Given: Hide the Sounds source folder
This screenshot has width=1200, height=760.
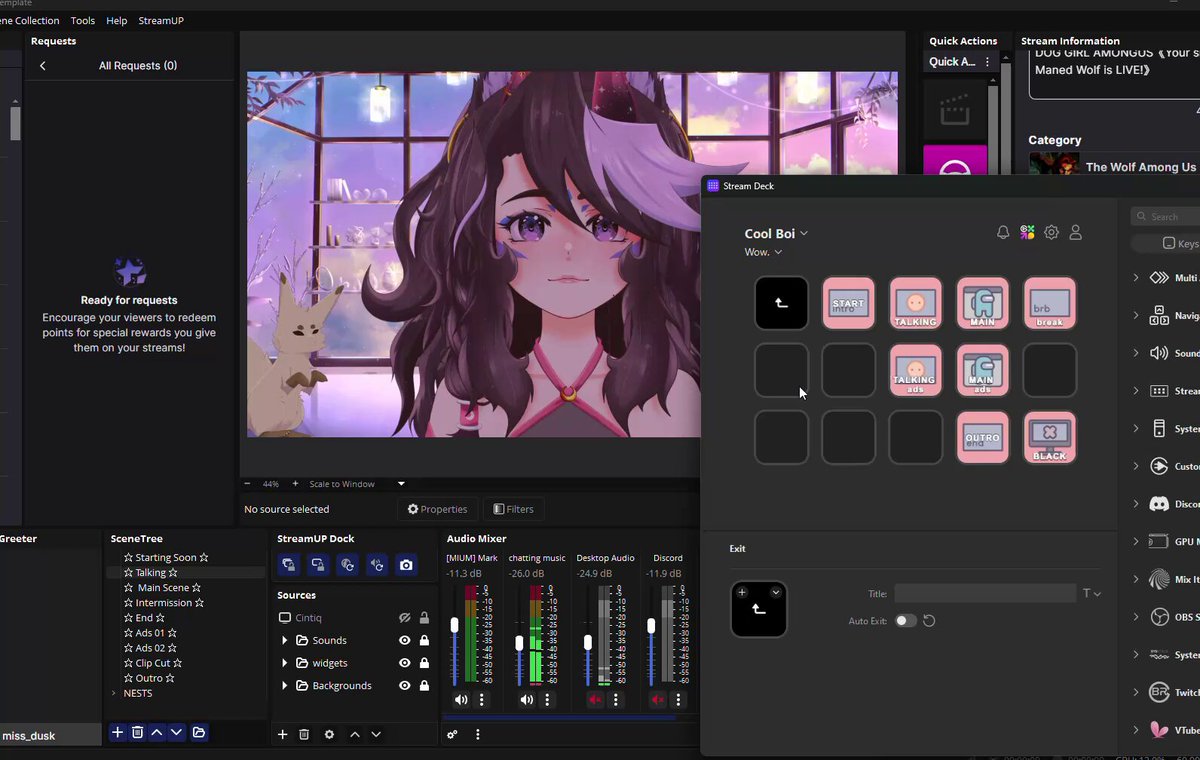Looking at the screenshot, I should pyautogui.click(x=405, y=640).
